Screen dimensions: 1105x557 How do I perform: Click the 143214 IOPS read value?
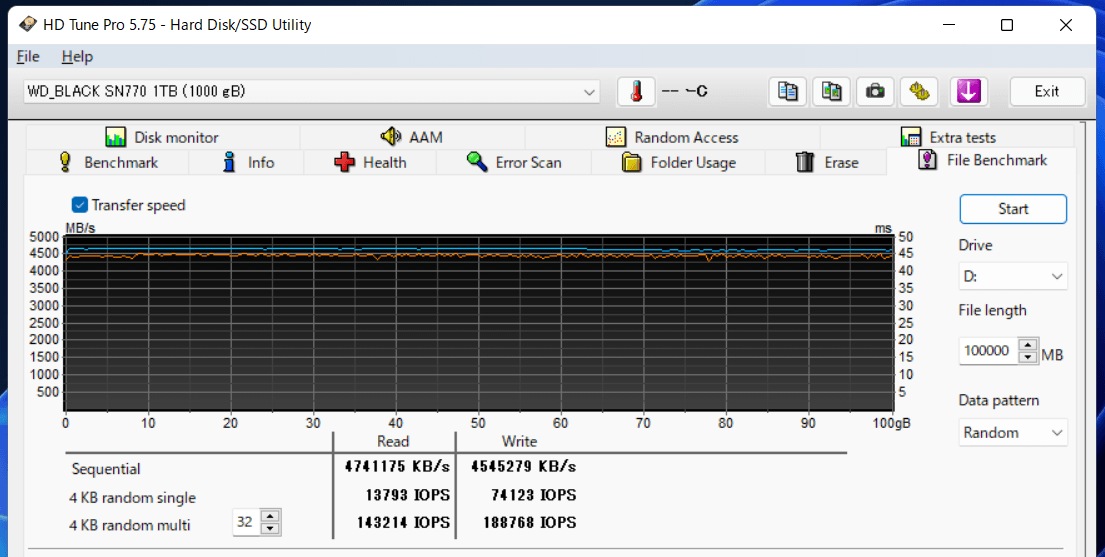pos(404,522)
